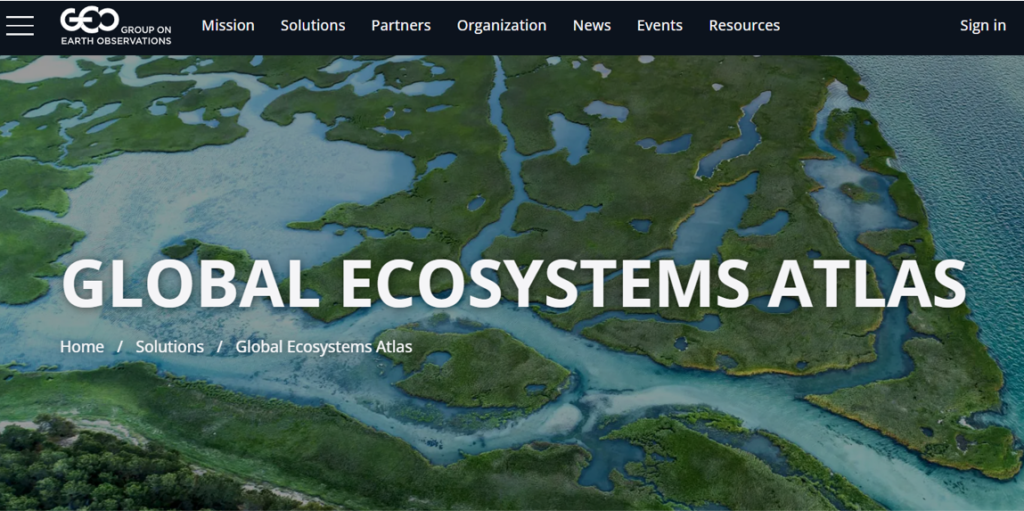Open the News section

pos(592,25)
